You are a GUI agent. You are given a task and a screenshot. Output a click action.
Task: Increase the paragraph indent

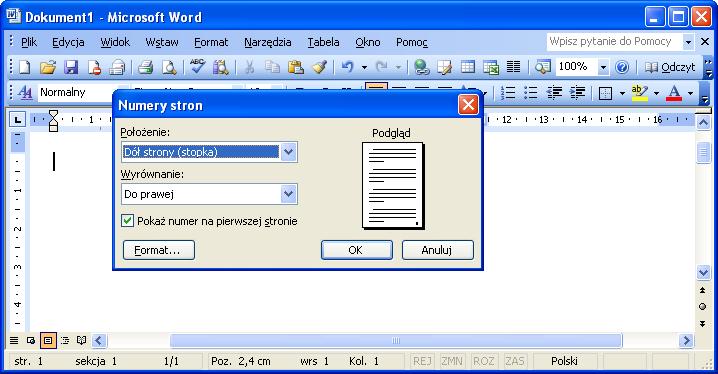pos(577,93)
